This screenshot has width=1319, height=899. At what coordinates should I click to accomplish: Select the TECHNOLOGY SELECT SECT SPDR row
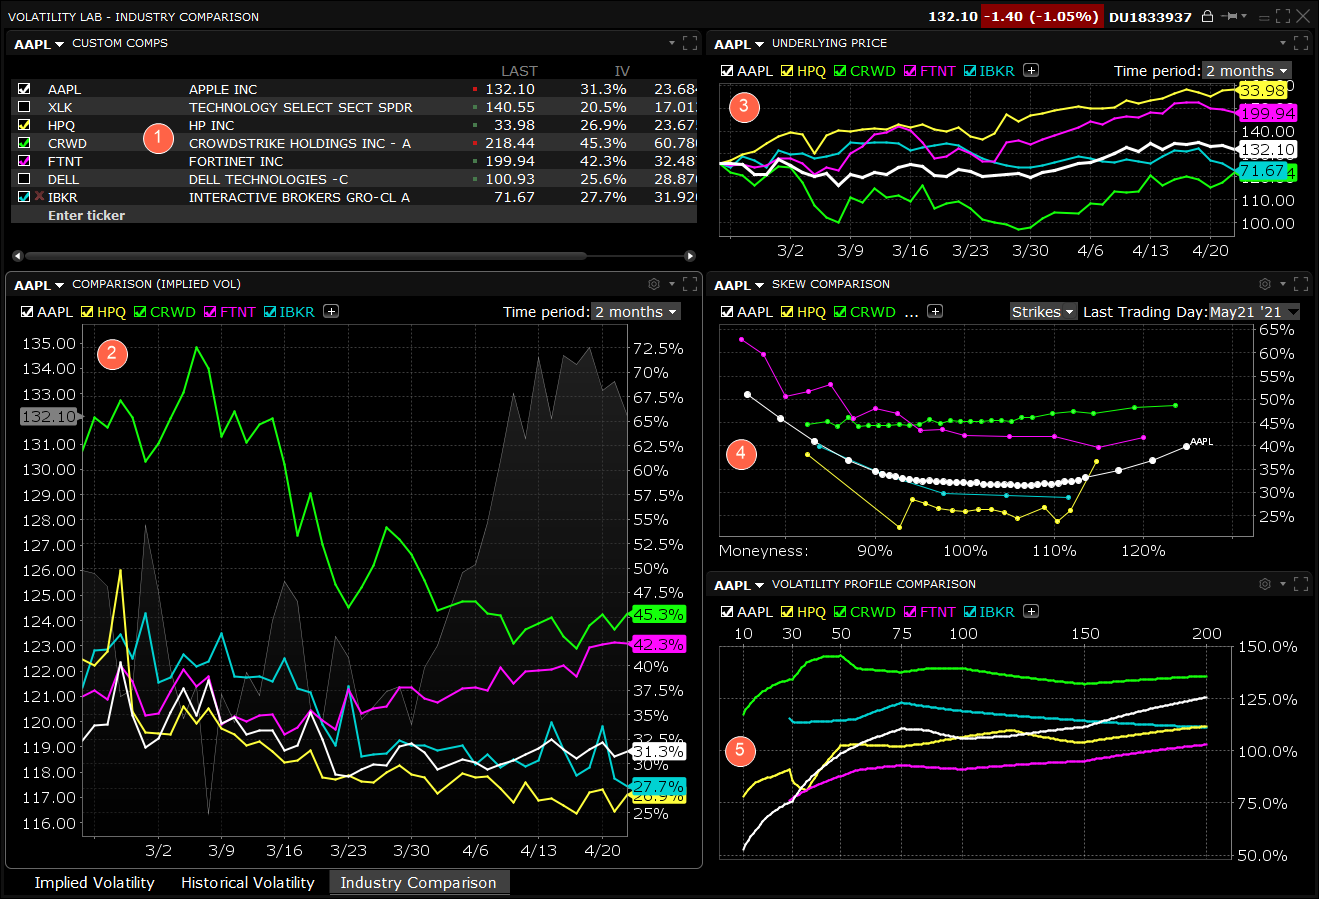[354, 107]
